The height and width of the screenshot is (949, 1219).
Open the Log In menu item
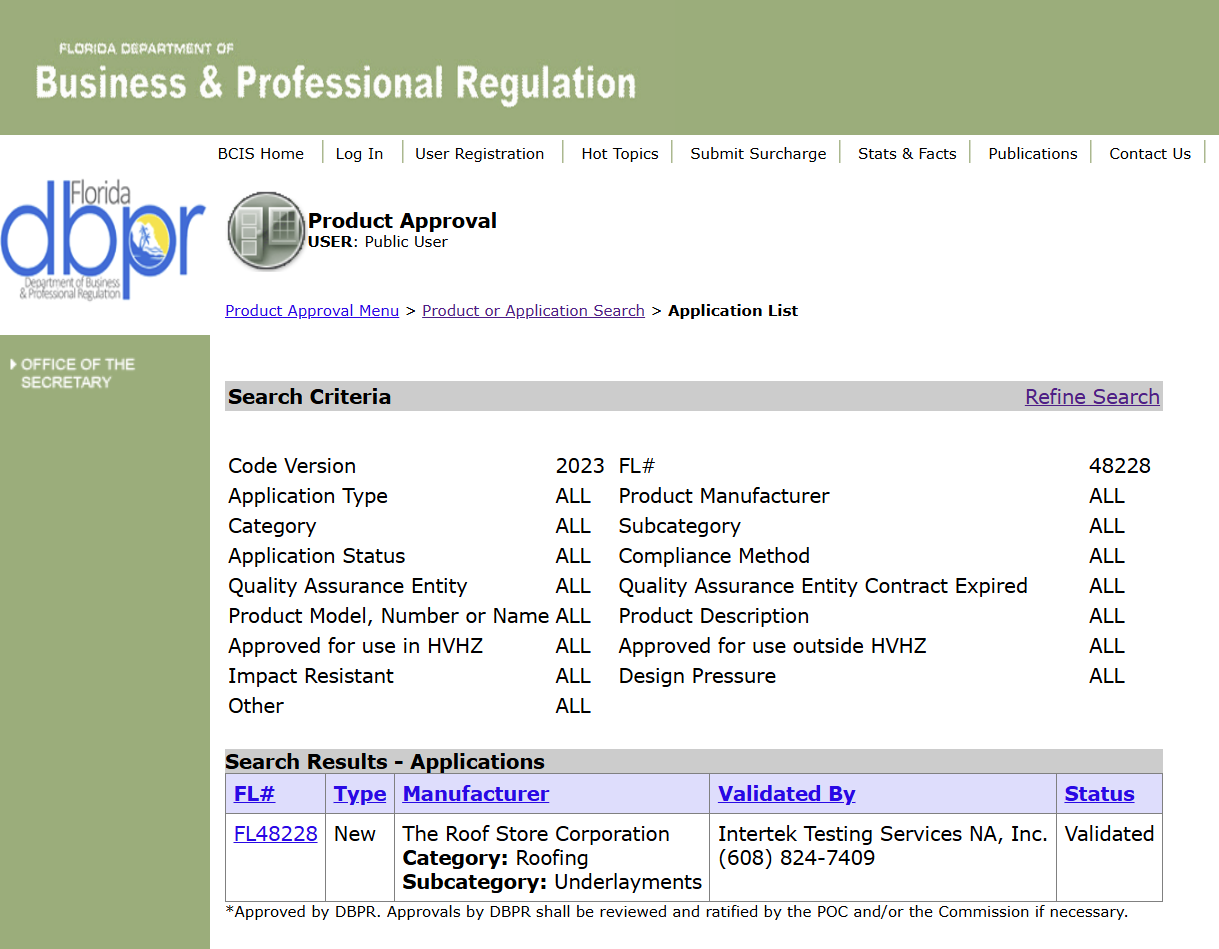(x=359, y=153)
